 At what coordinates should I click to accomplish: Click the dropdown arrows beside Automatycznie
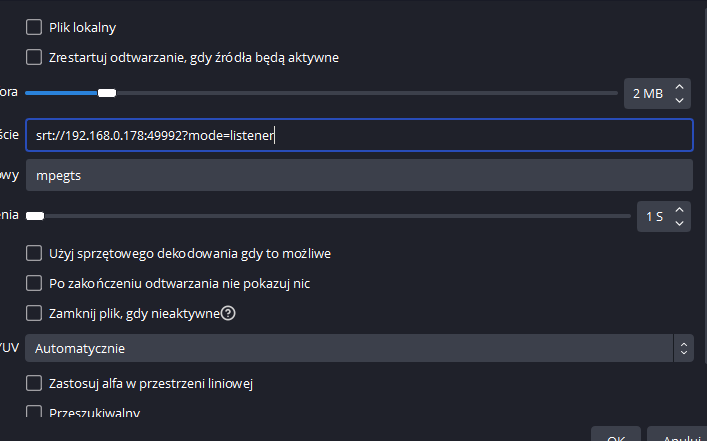[x=684, y=348]
